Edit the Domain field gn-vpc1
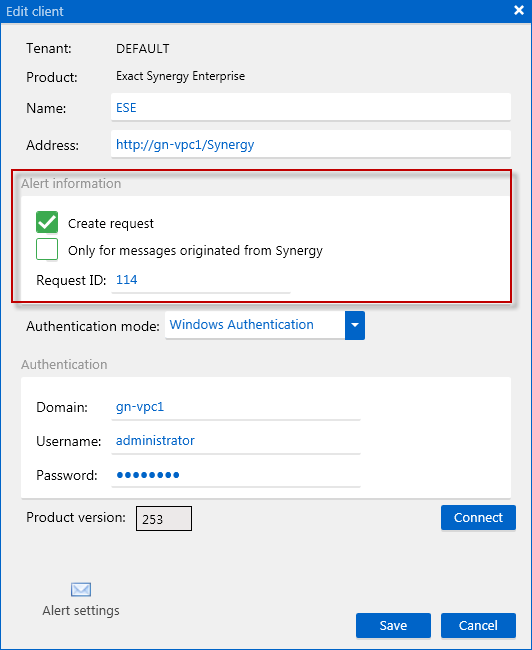The image size is (532, 650). 236,407
